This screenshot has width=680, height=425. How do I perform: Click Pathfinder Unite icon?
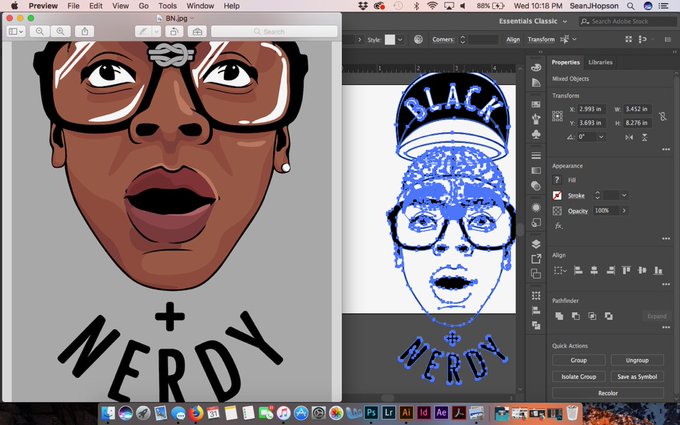pos(559,316)
